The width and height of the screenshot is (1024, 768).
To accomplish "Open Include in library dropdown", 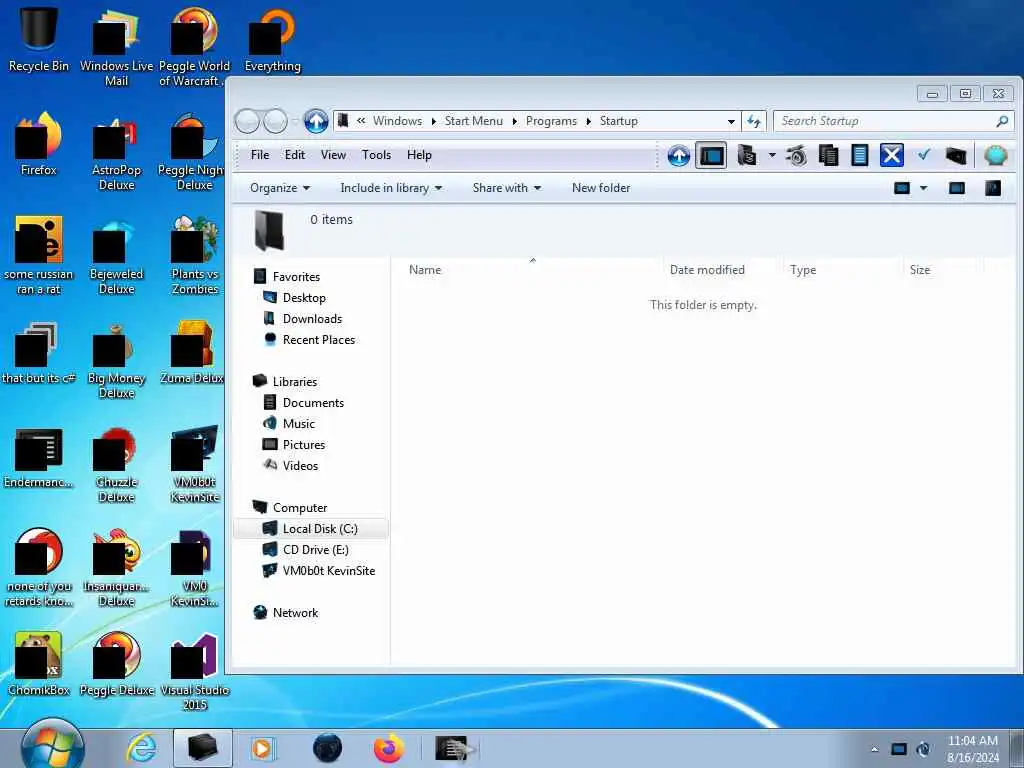I will pyautogui.click(x=391, y=188).
